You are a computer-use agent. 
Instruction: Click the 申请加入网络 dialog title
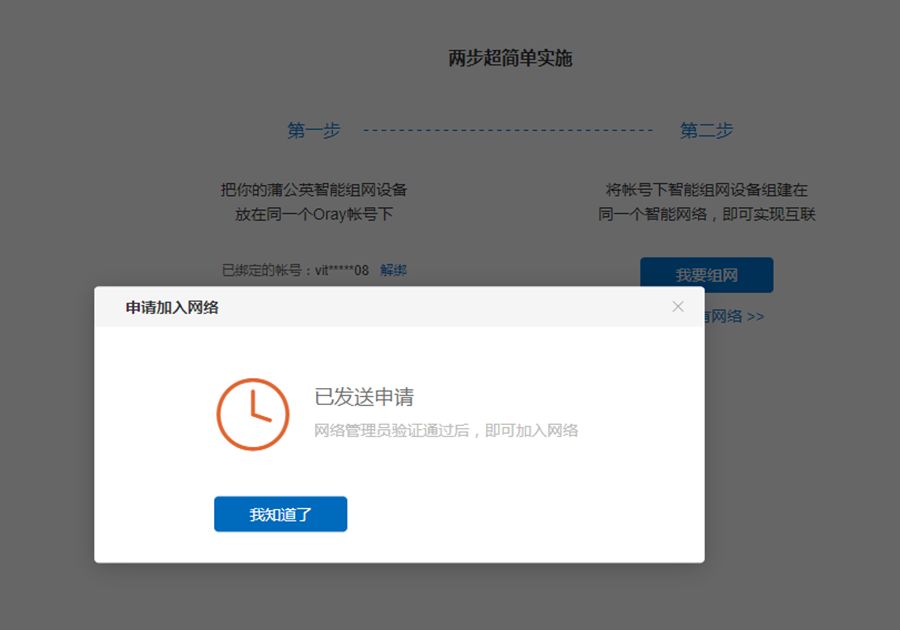tap(172, 308)
